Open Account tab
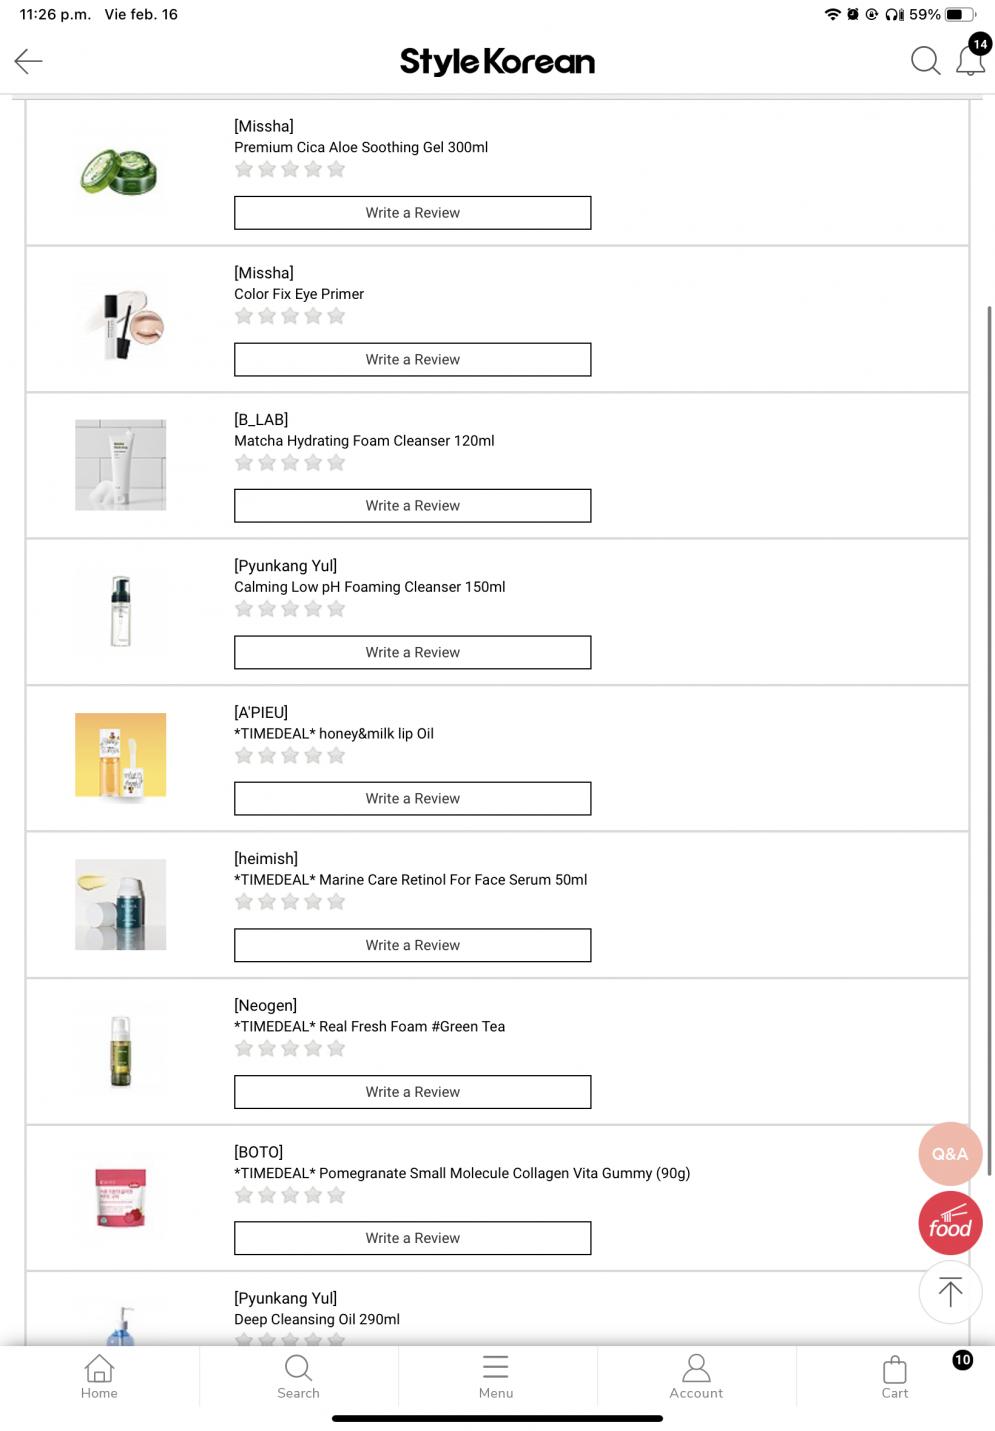The height and width of the screenshot is (1431, 995). [696, 1376]
